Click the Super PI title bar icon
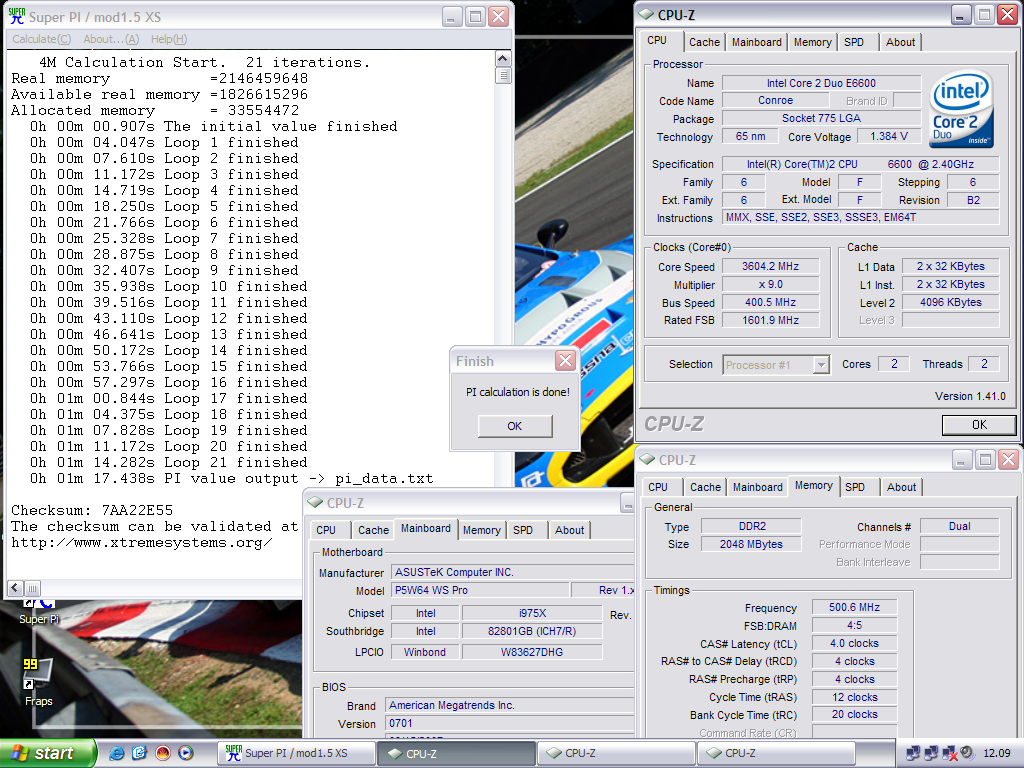The width and height of the screenshot is (1024, 768). pyautogui.click(x=16, y=16)
